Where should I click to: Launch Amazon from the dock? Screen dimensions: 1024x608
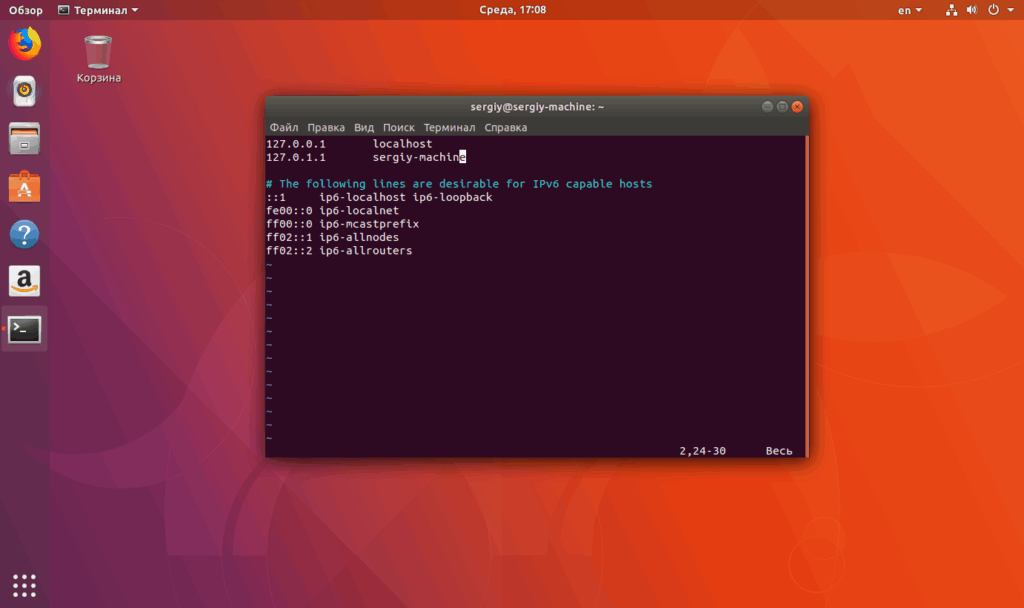tap(24, 281)
